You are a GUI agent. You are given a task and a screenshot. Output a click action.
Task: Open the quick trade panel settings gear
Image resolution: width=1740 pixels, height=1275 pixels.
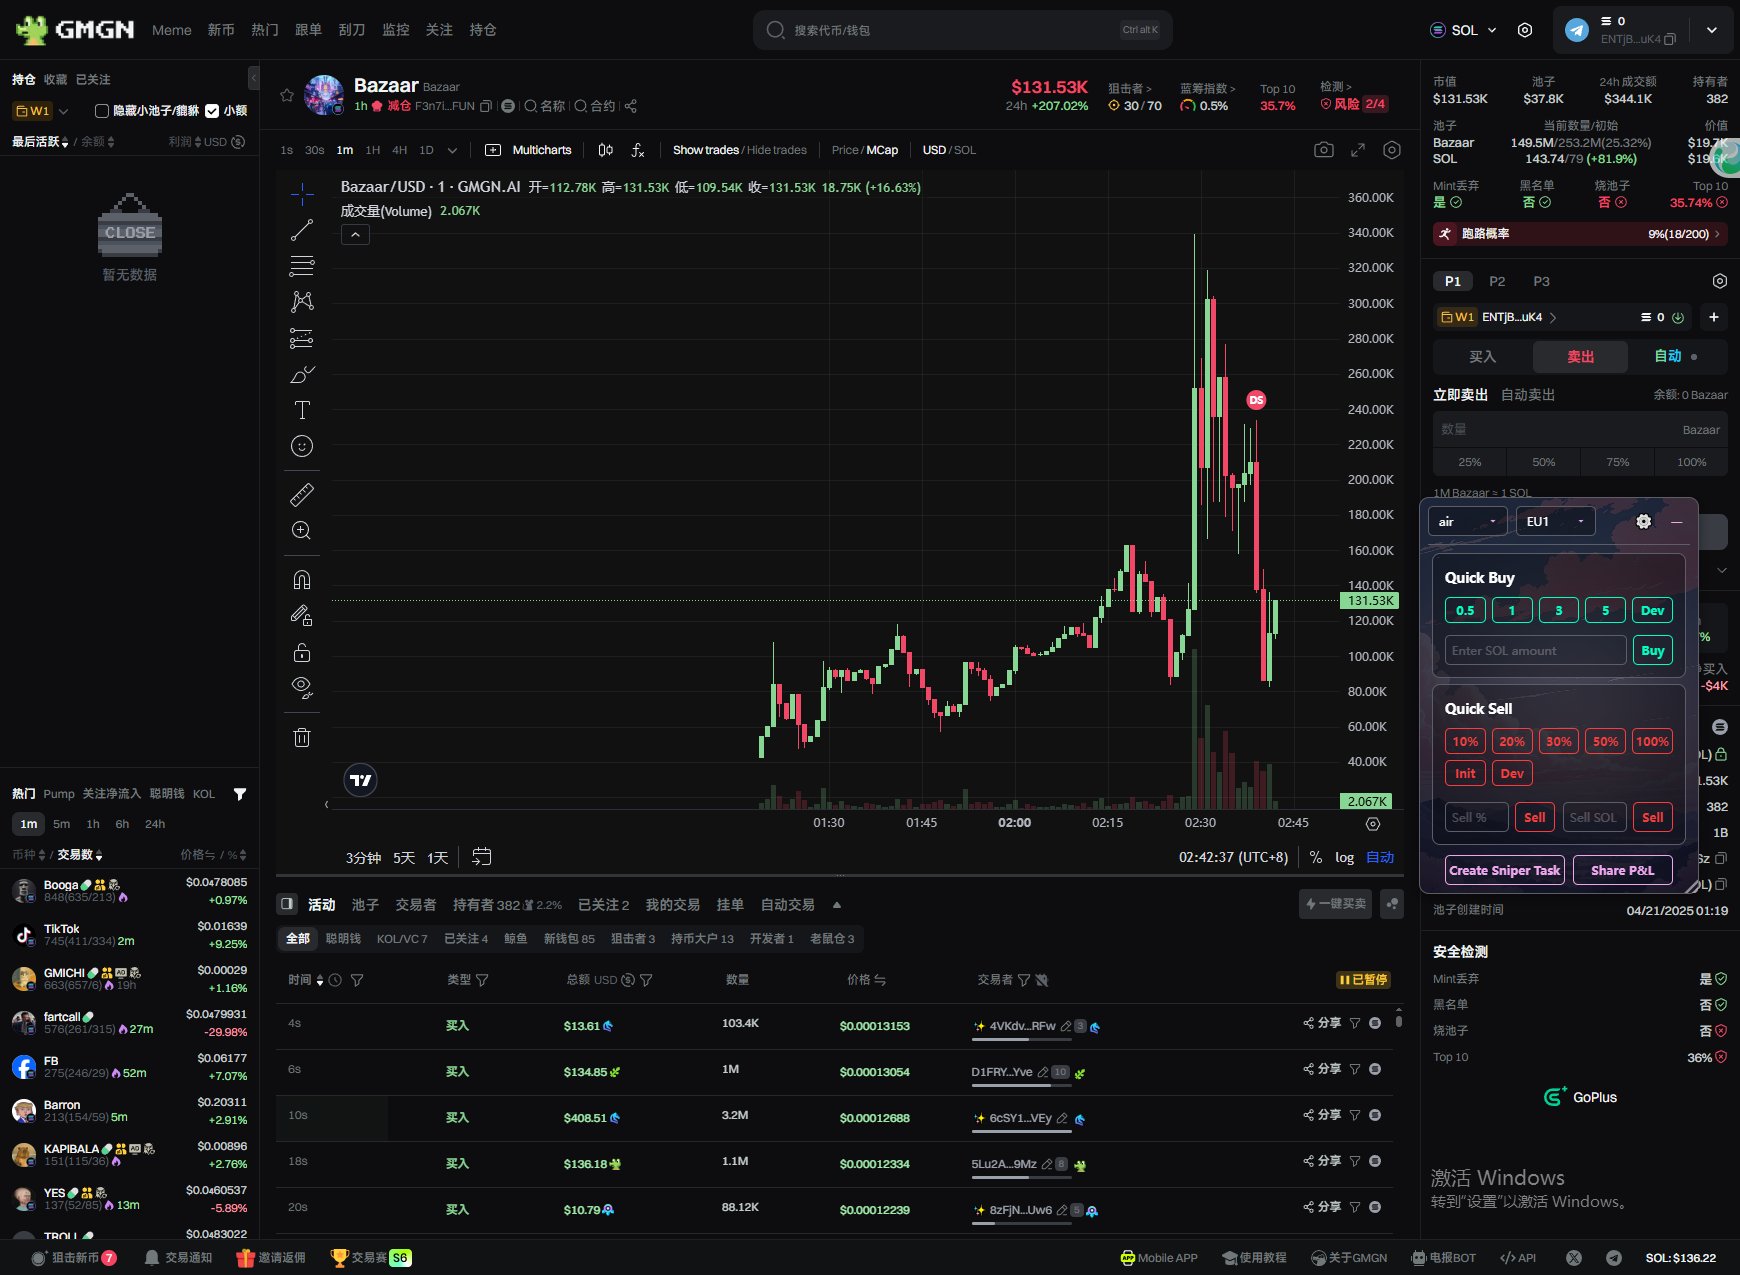[x=1643, y=521]
